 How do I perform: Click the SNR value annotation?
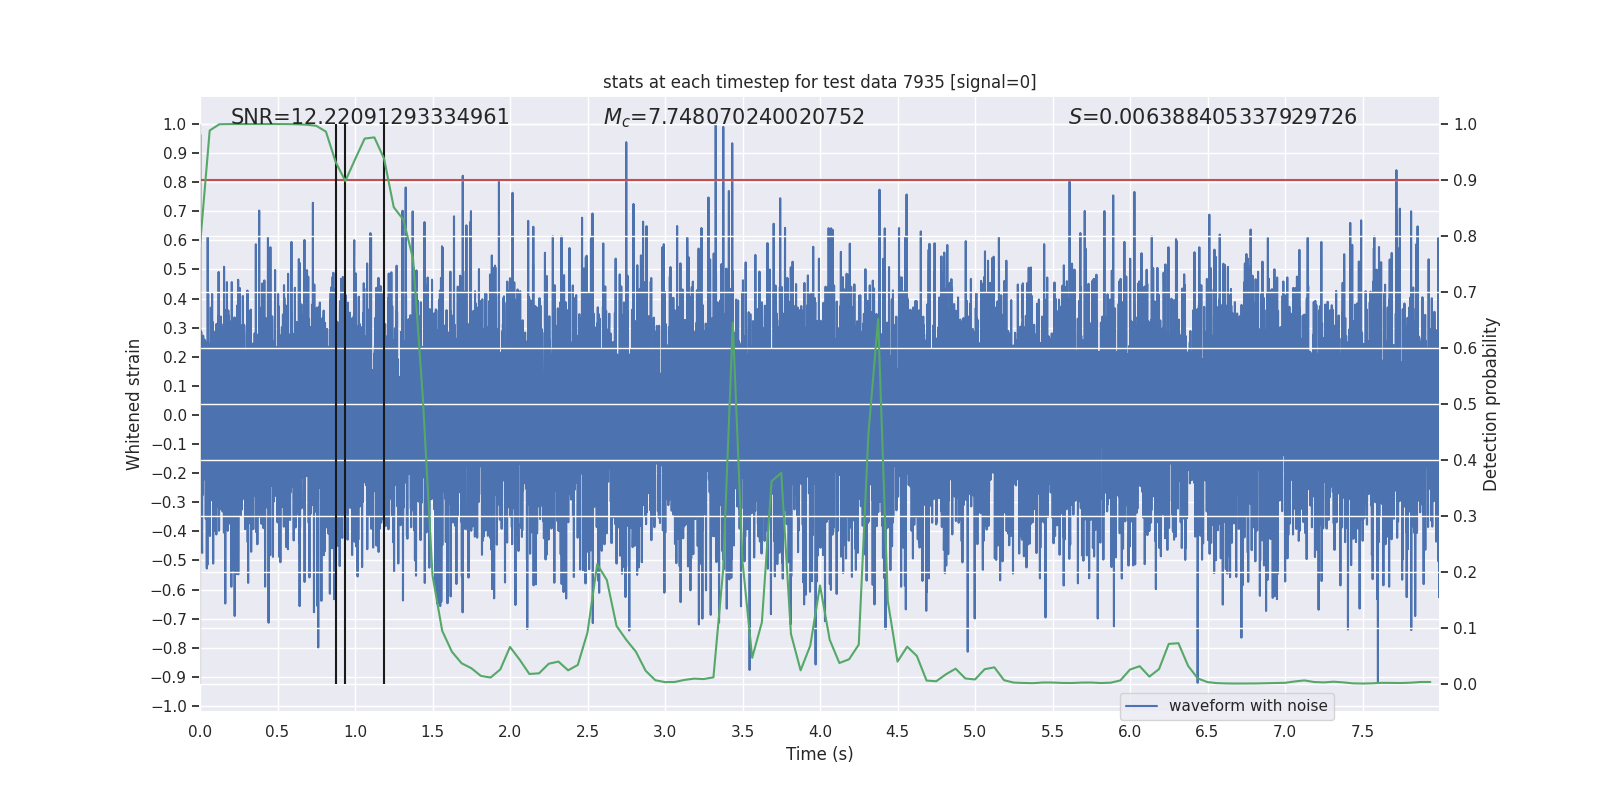pos(370,117)
